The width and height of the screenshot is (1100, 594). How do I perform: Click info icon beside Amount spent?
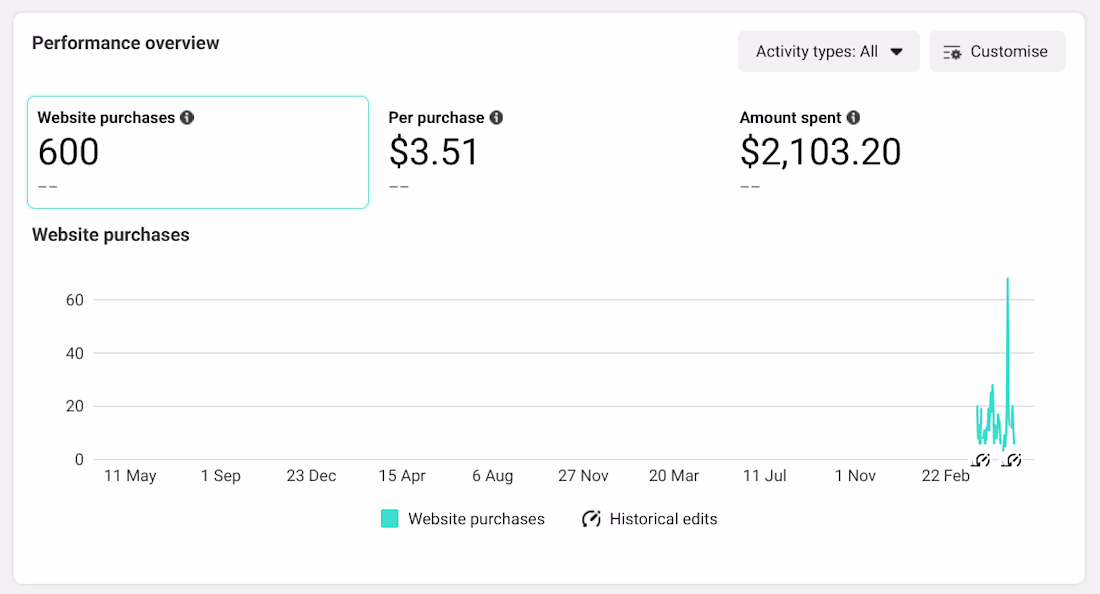853,118
